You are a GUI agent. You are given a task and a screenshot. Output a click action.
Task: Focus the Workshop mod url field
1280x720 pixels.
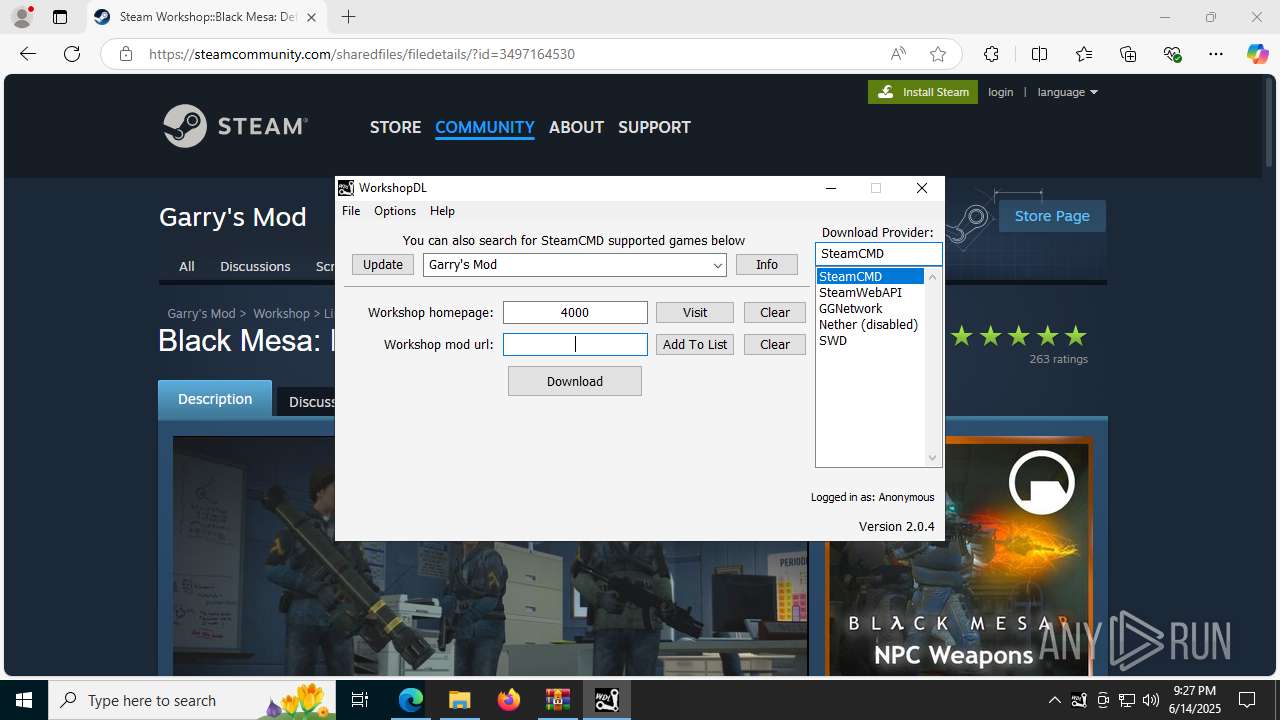tap(575, 345)
